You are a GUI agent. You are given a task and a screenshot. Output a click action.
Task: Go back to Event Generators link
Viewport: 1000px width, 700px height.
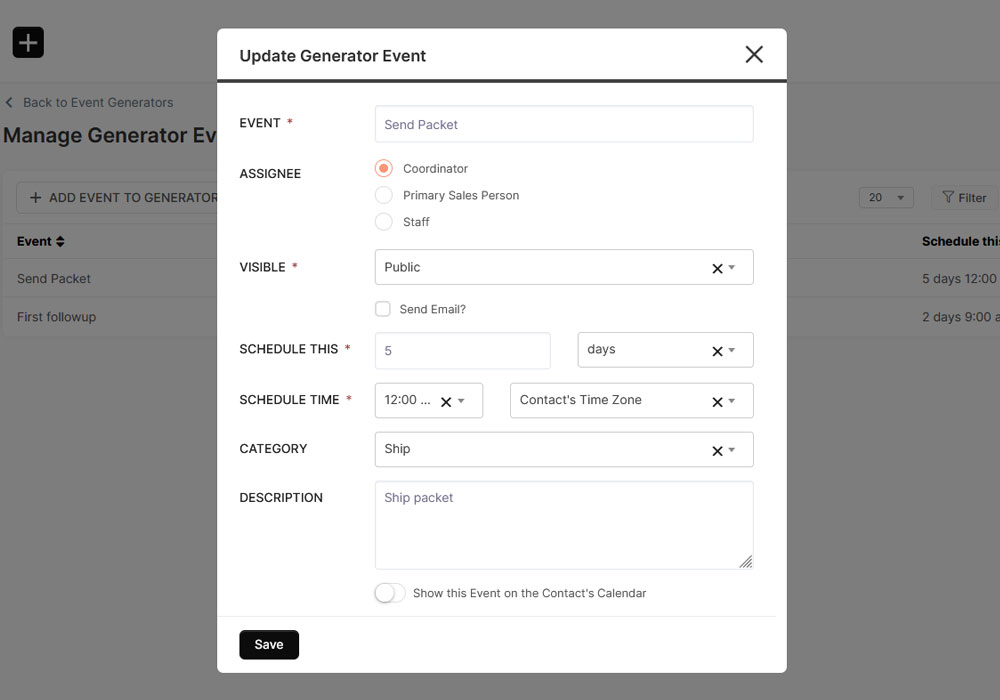97,102
